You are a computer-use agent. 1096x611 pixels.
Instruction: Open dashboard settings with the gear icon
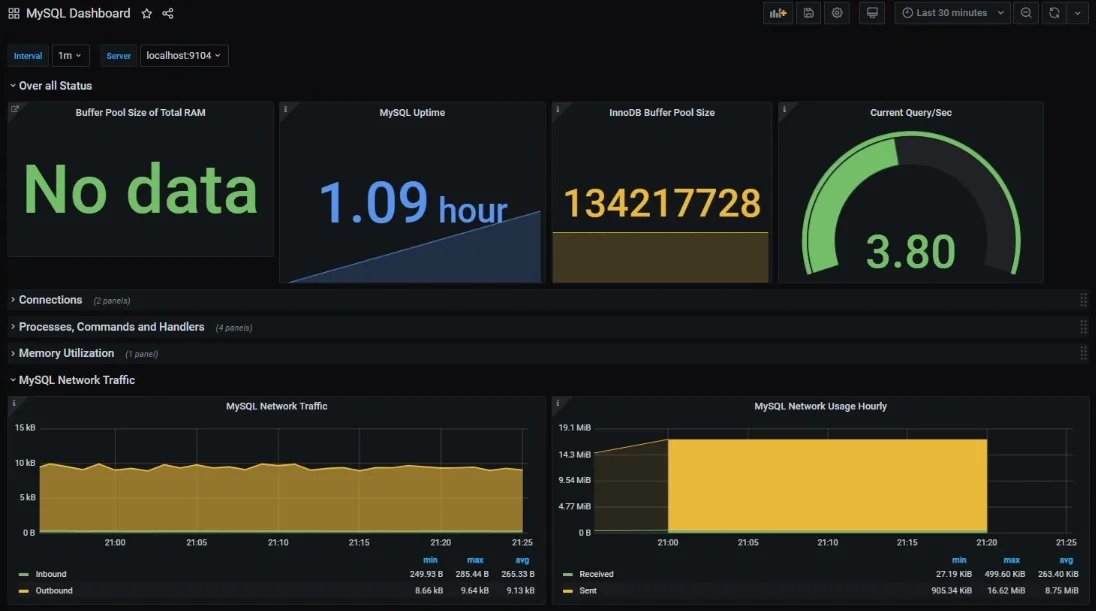(837, 13)
